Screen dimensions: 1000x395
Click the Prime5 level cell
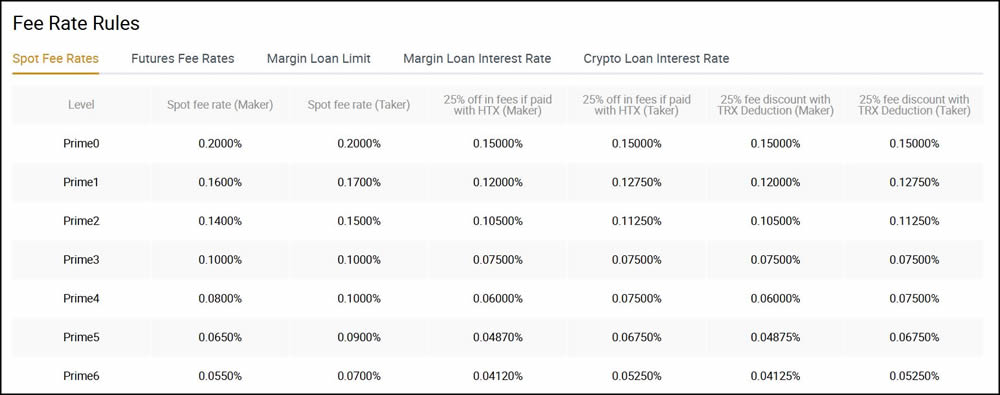[81, 337]
